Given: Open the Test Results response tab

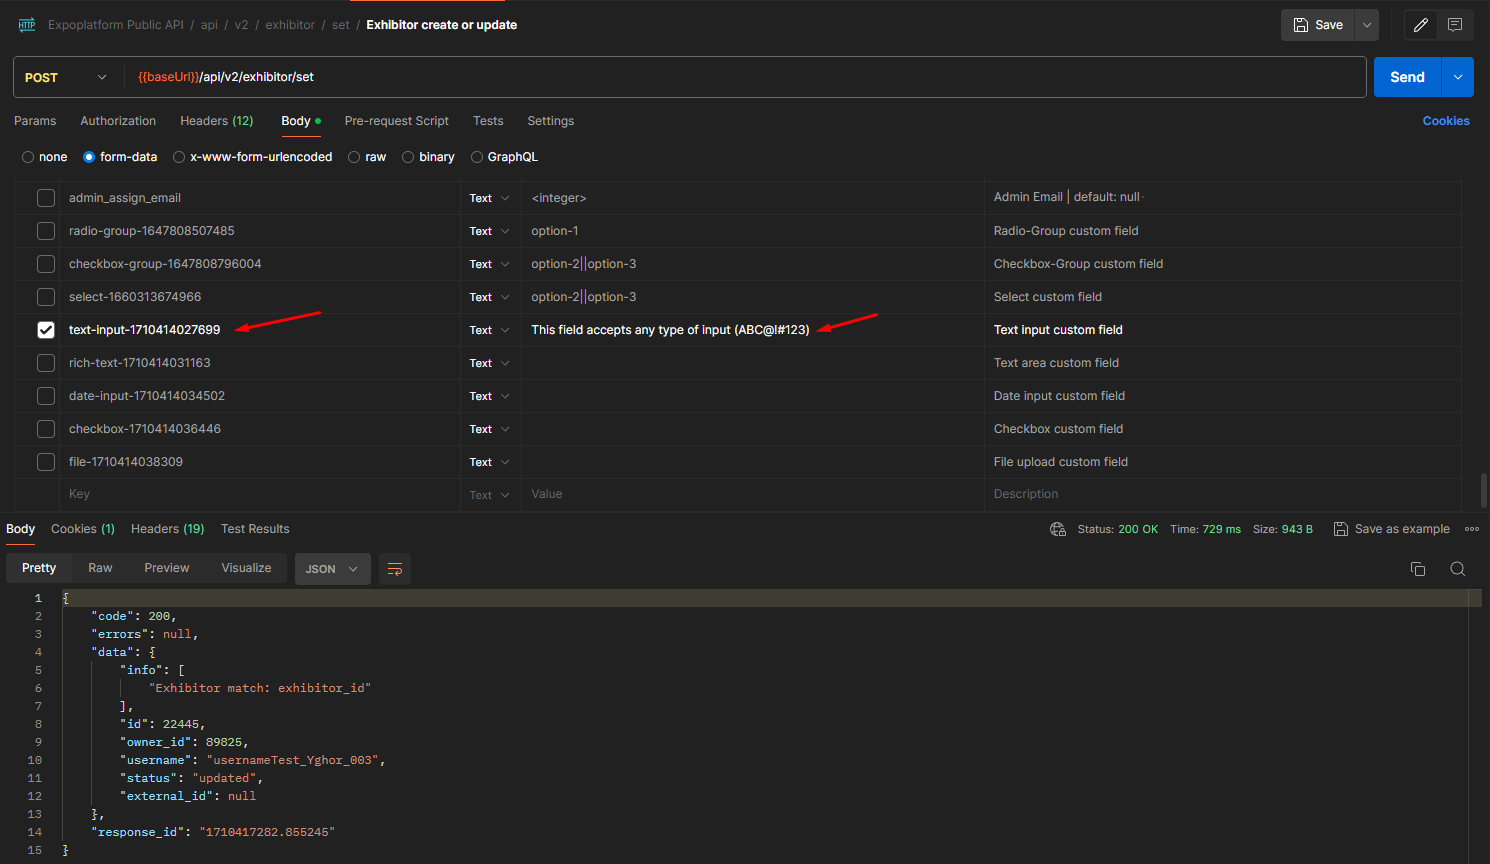Looking at the screenshot, I should click(255, 528).
